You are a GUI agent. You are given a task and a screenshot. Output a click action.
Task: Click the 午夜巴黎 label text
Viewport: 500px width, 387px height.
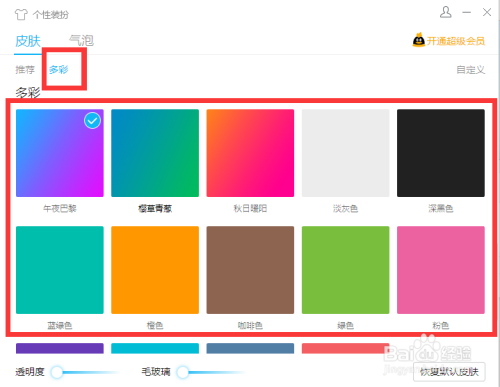pos(60,209)
